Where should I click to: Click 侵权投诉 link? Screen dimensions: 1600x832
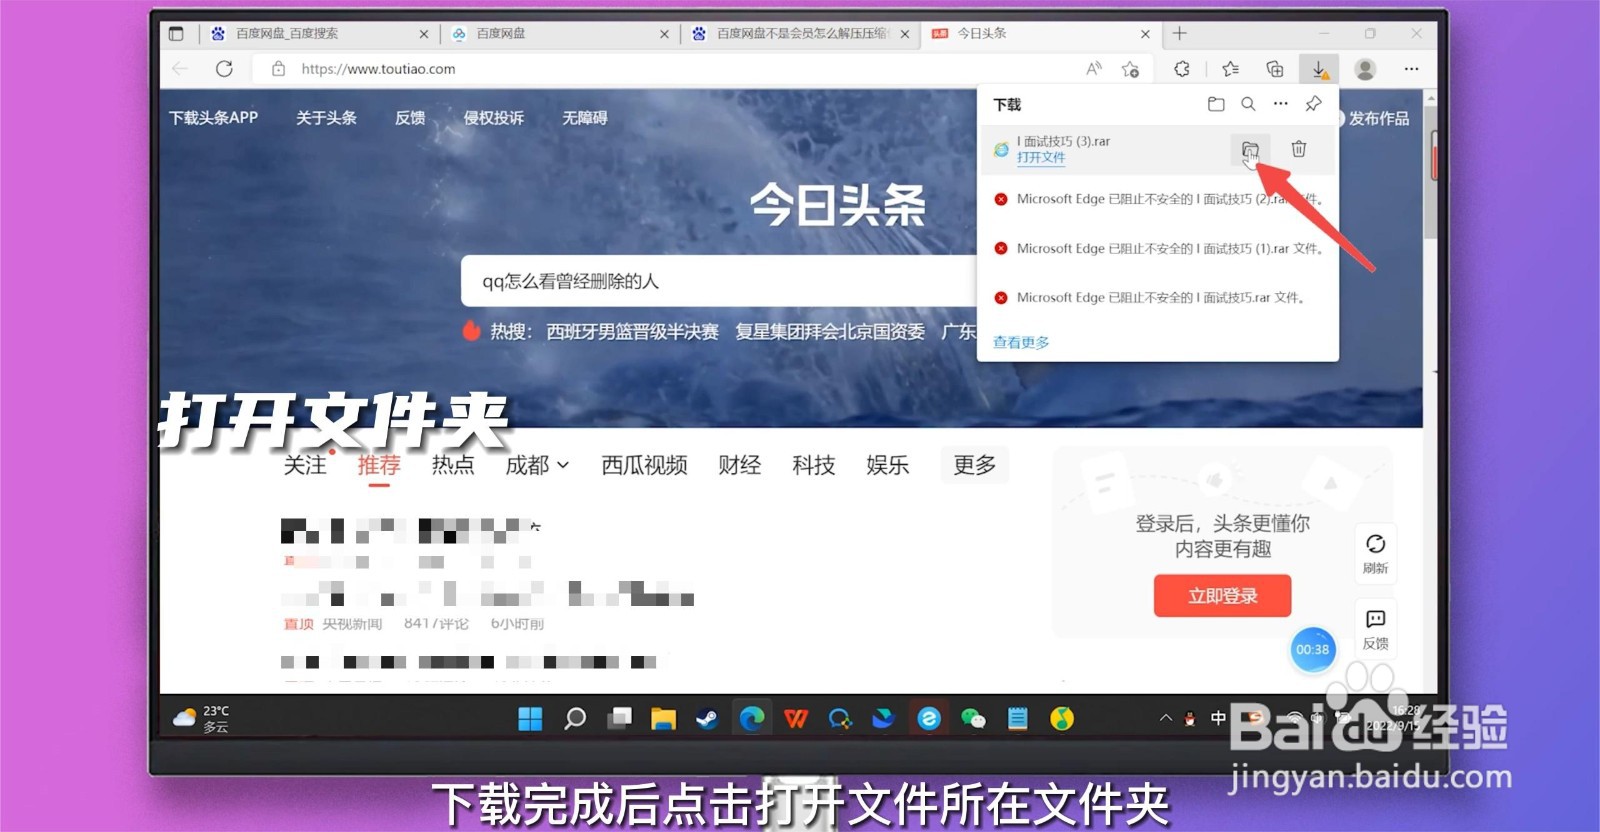[493, 117]
